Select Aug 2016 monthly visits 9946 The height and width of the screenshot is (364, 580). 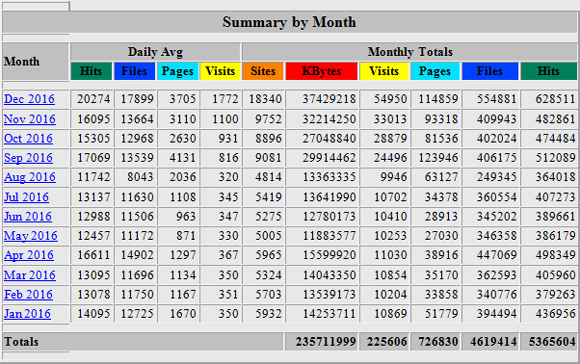(x=394, y=177)
